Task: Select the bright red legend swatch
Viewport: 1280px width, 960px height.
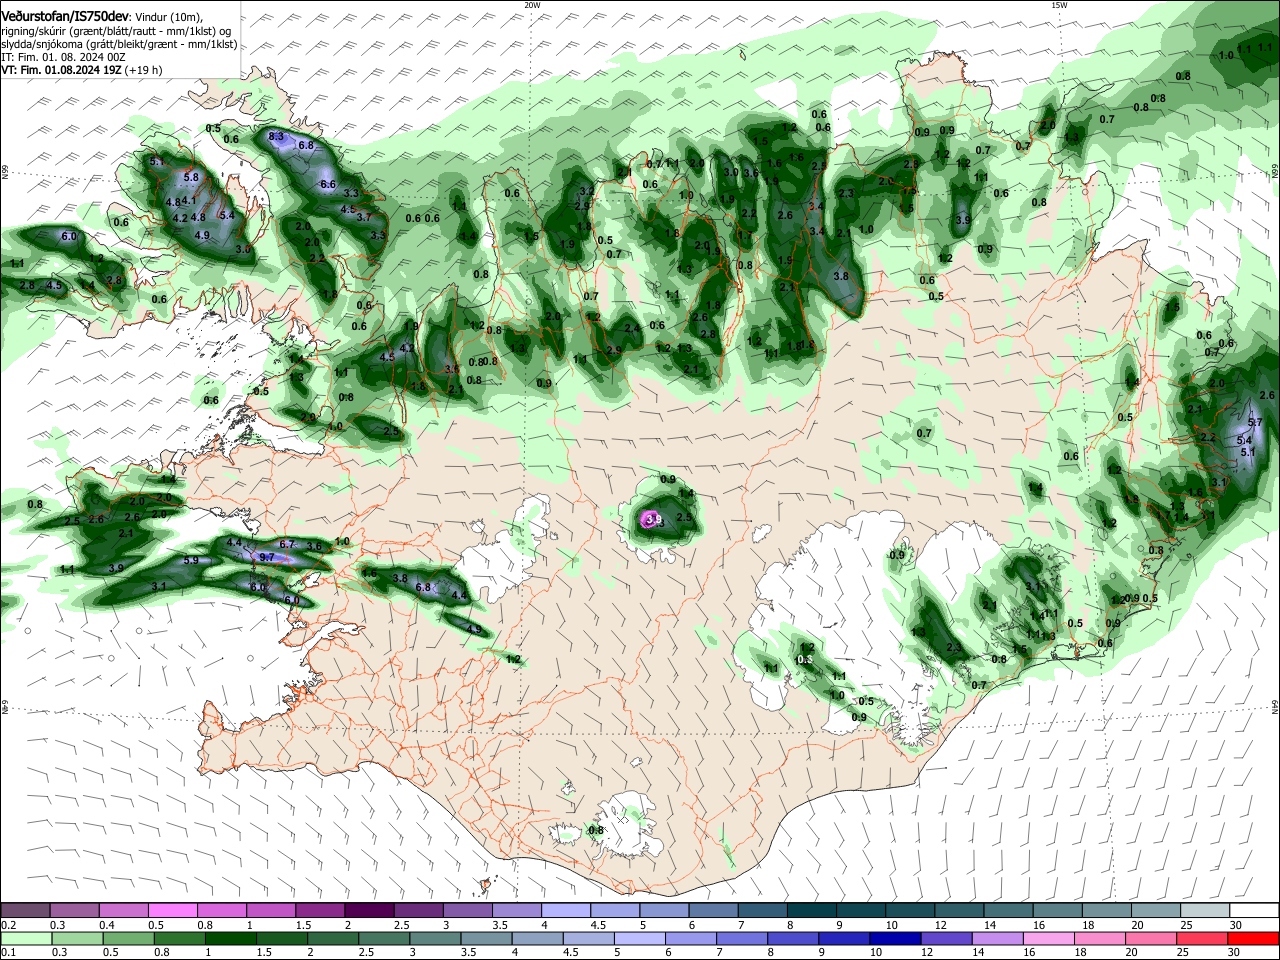Action: [1253, 938]
